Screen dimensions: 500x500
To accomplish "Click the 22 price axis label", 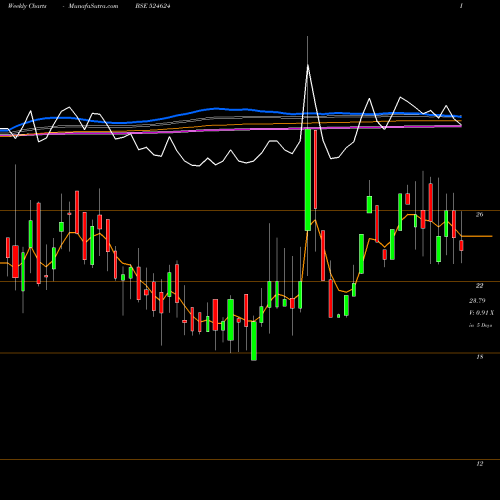I will (x=479, y=286).
